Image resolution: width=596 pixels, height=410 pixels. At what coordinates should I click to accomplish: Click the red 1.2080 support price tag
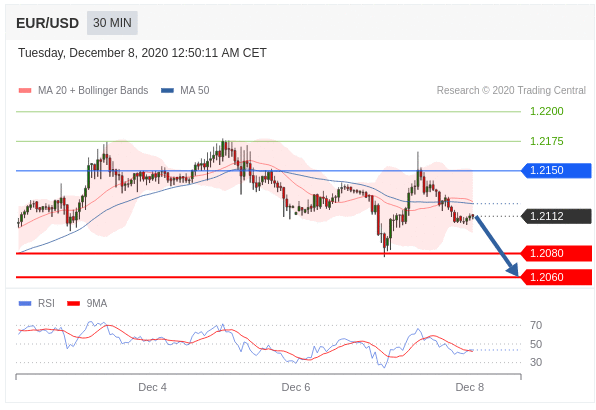556,253
